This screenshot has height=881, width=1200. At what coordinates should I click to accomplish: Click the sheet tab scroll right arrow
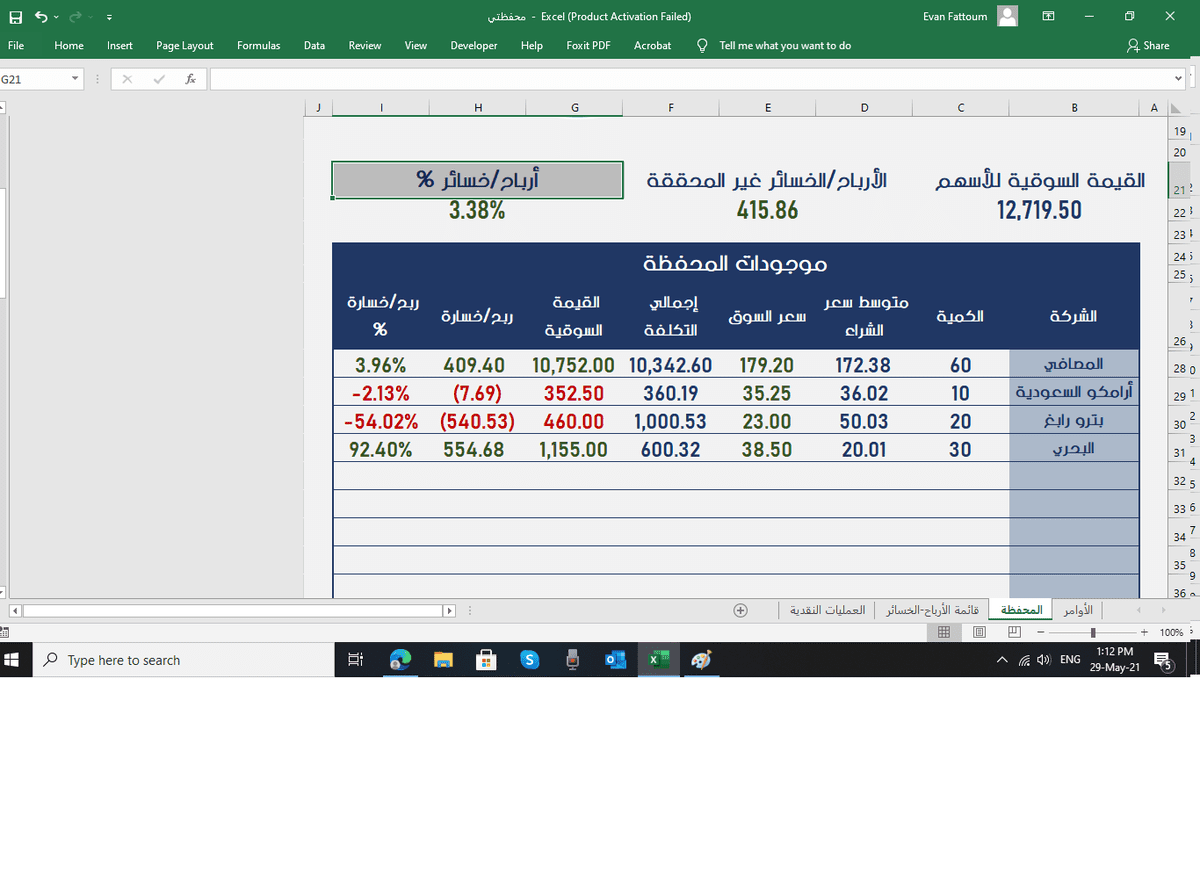click(x=1164, y=609)
